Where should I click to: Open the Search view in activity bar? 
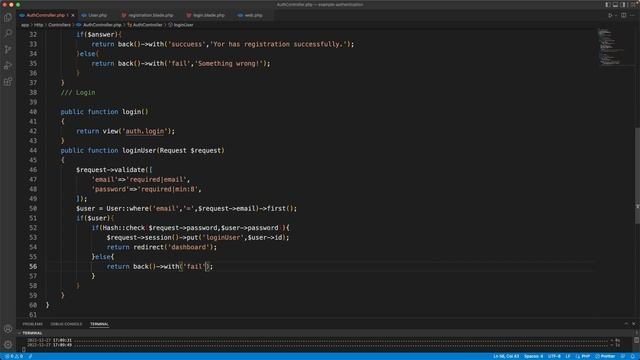click(8, 33)
